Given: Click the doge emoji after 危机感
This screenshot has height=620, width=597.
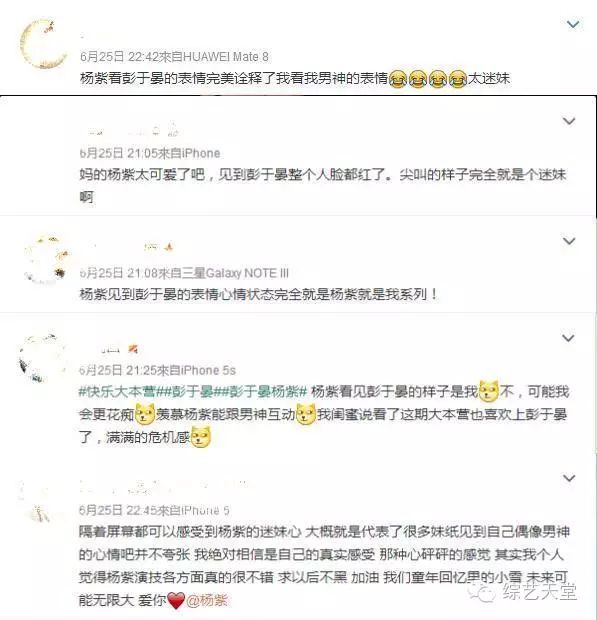Looking at the screenshot, I should click(201, 437).
